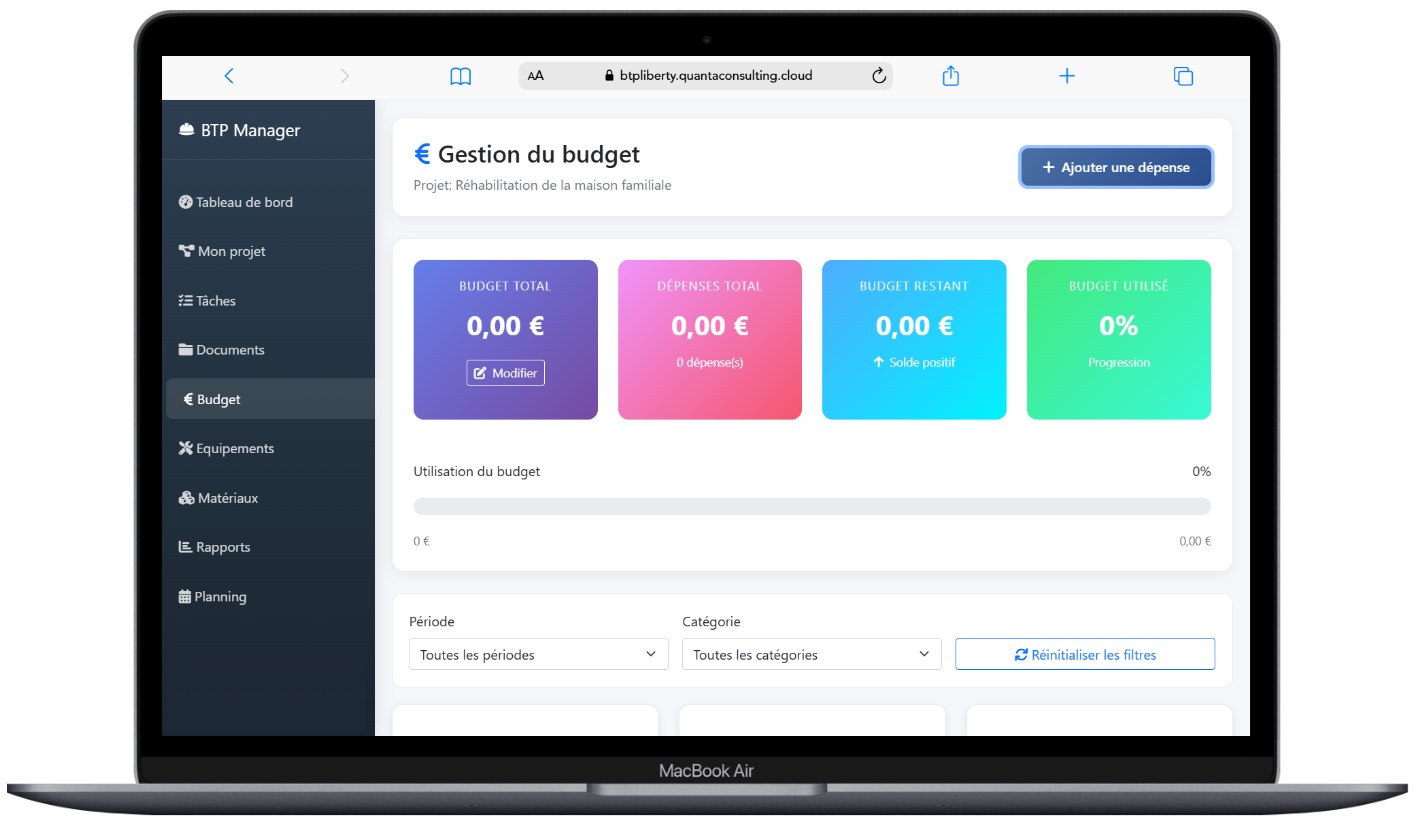The width and height of the screenshot is (1416, 826).
Task: Click the Utilisation du budget progress bar
Action: [811, 507]
